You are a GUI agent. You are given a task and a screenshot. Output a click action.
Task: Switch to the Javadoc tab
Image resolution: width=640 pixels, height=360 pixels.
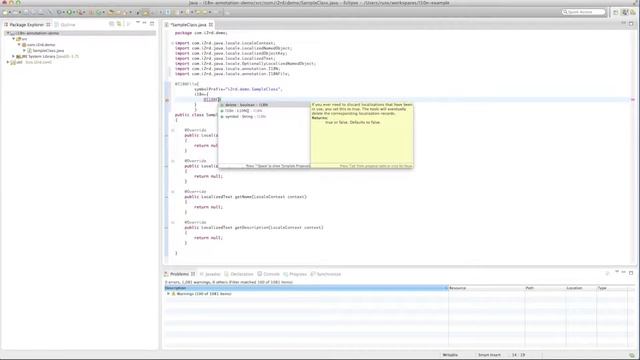[x=210, y=274]
